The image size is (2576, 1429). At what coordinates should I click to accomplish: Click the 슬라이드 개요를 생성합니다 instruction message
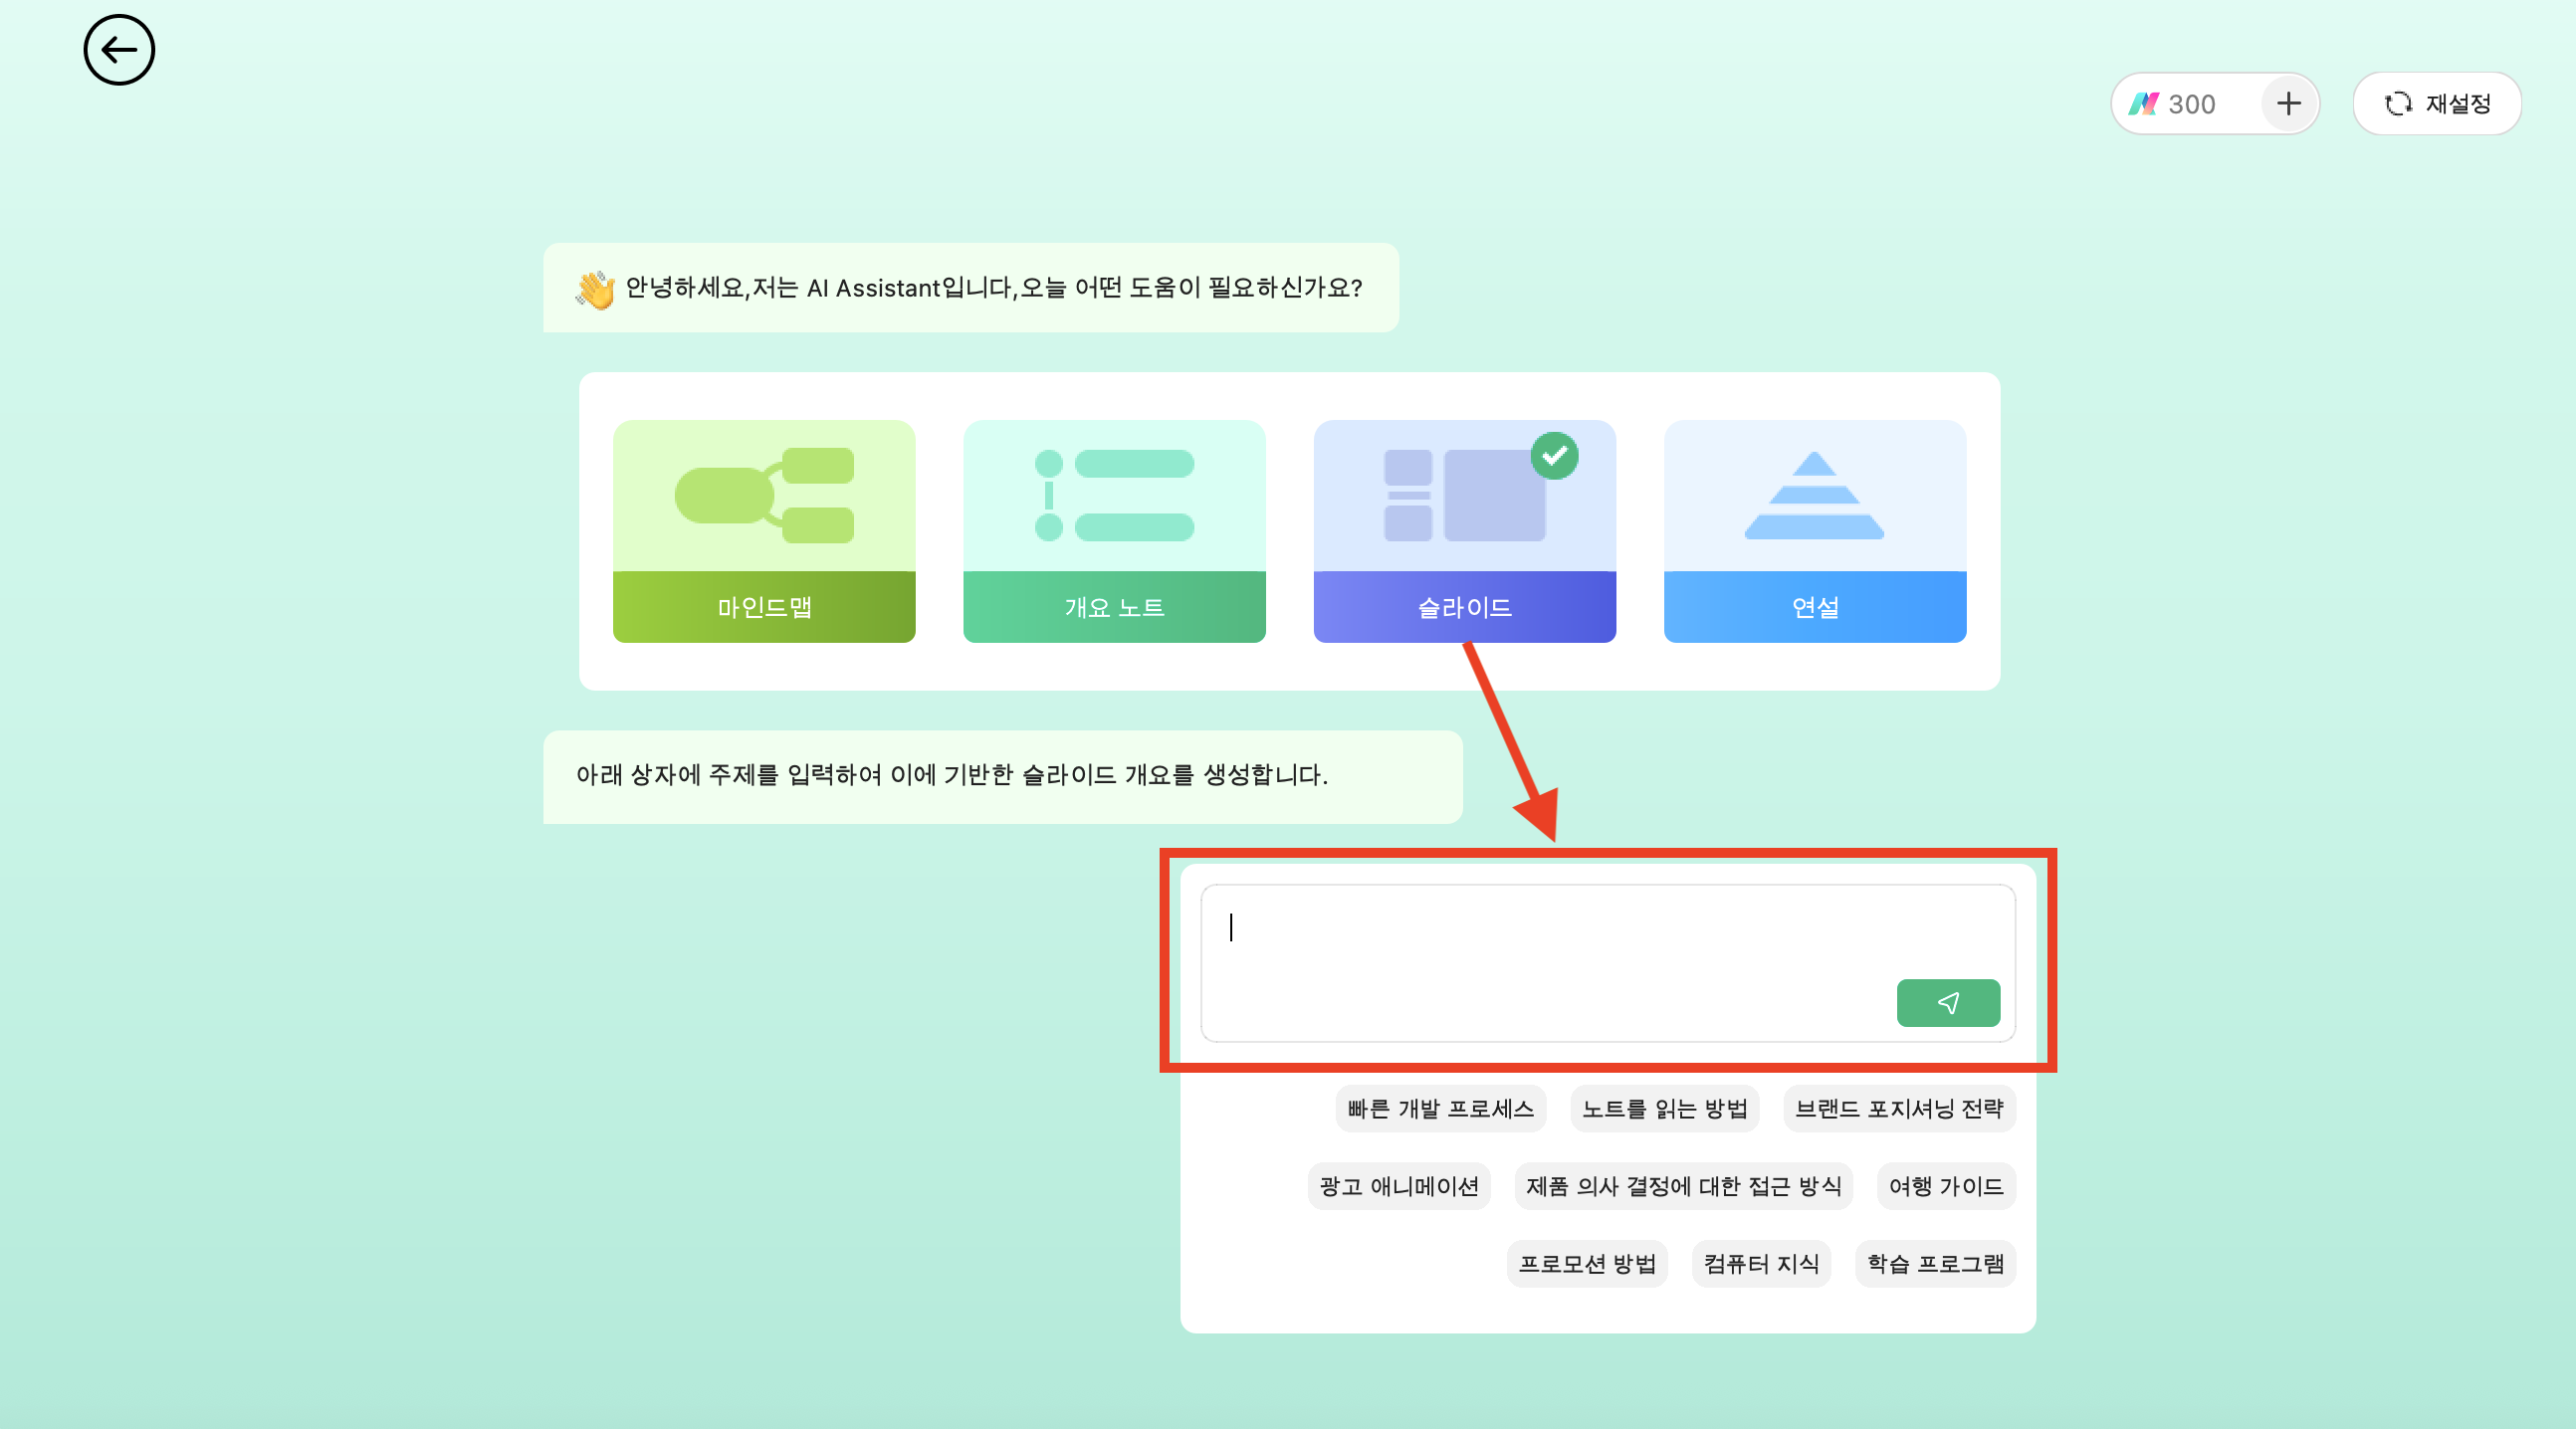[x=1002, y=777]
